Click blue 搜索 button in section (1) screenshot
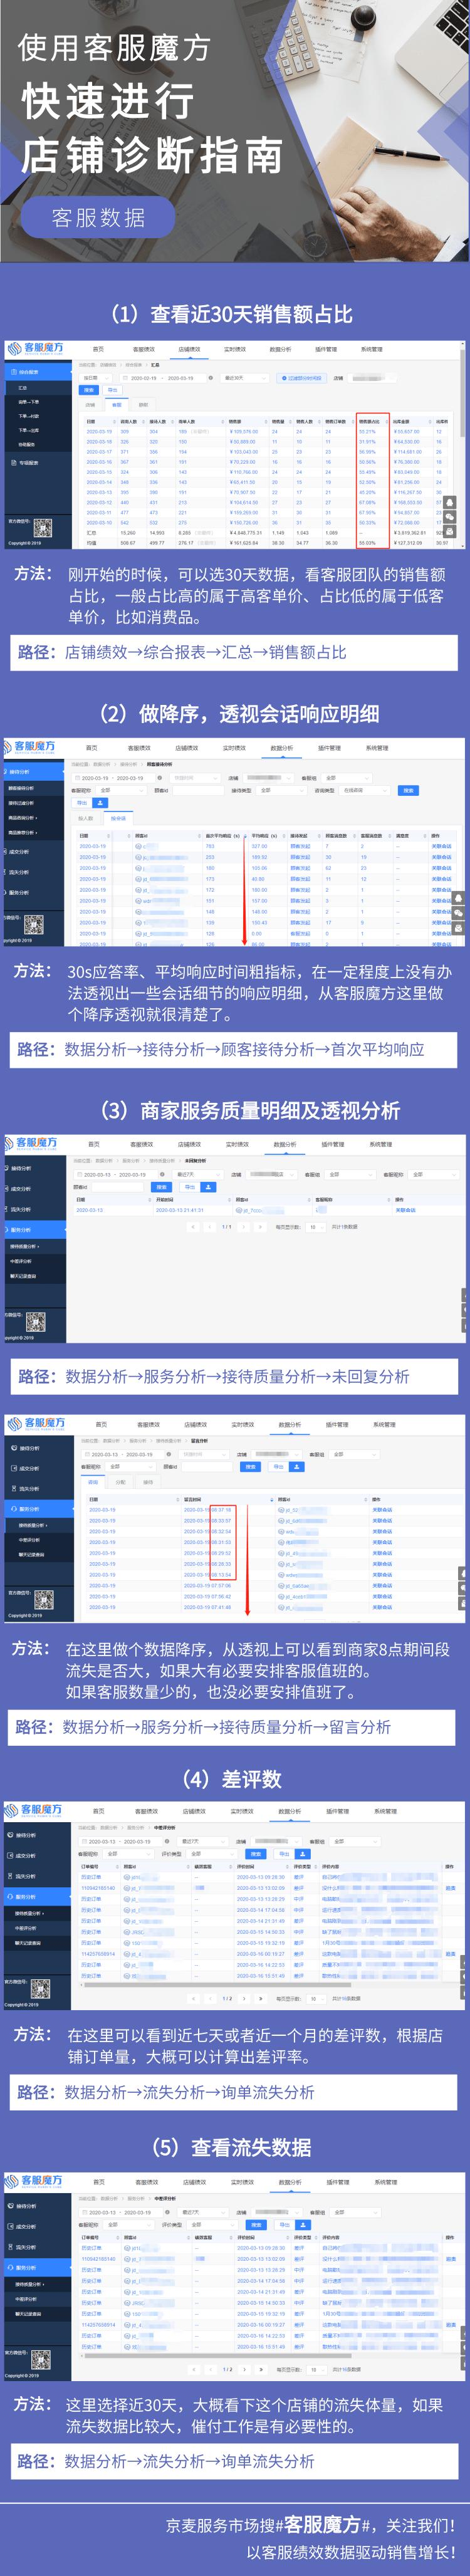Screen dimensions: 470x2576 coord(89,390)
